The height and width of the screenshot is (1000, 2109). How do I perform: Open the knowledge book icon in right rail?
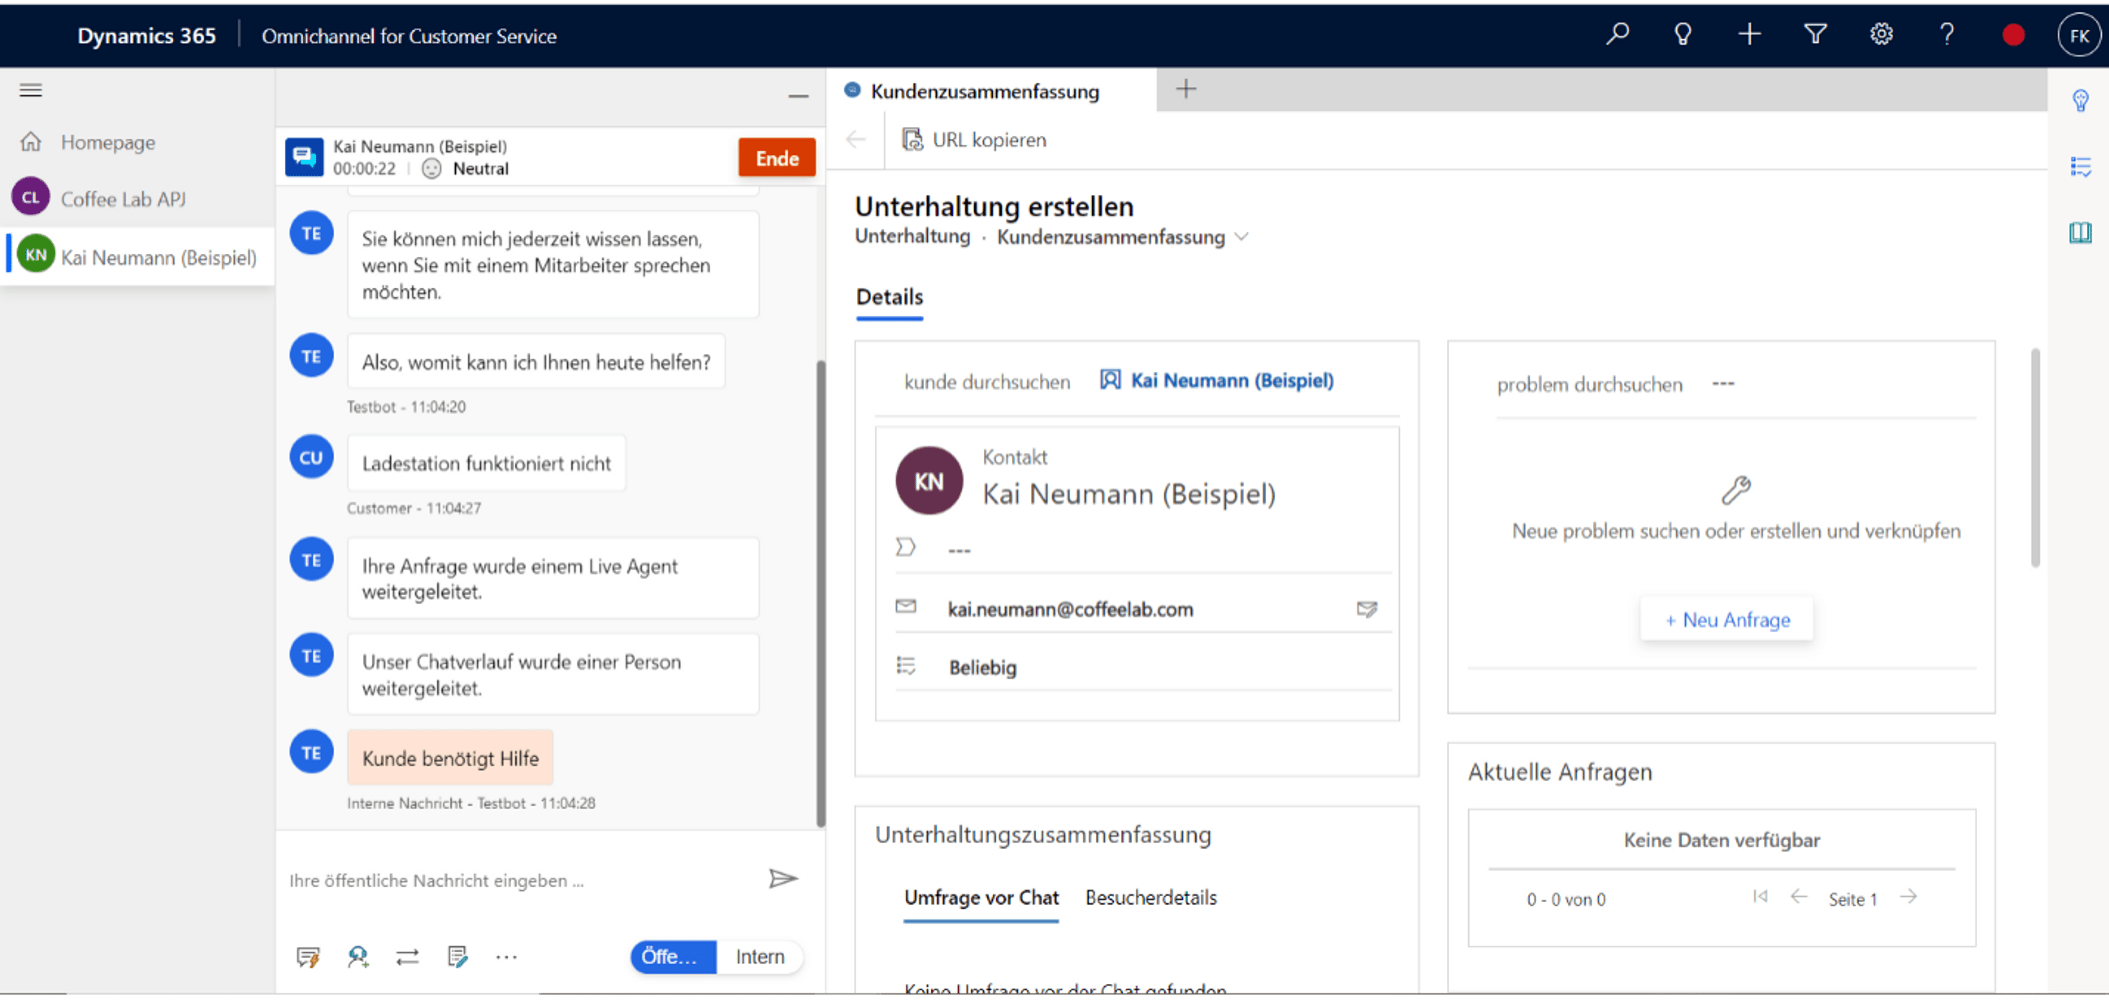[2080, 233]
